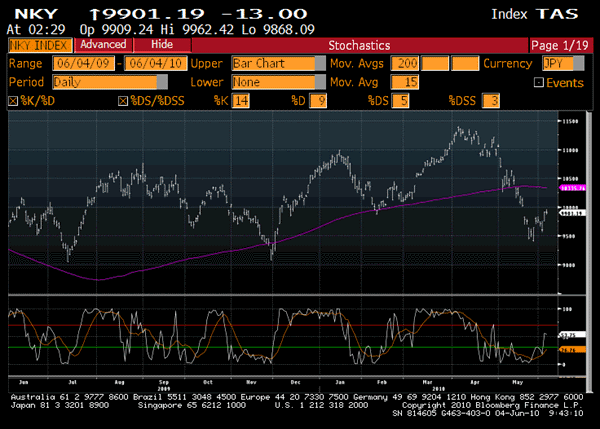Click the Hide tab
Screen dimensions: 600x429
pyautogui.click(x=162, y=45)
